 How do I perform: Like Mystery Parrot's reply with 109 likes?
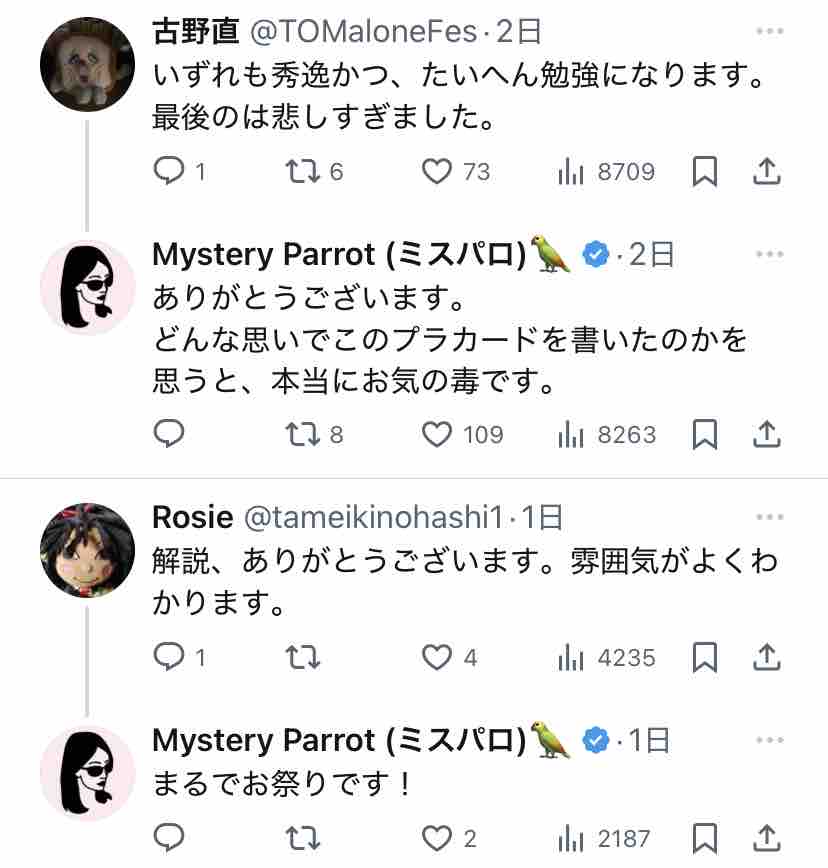(x=436, y=434)
